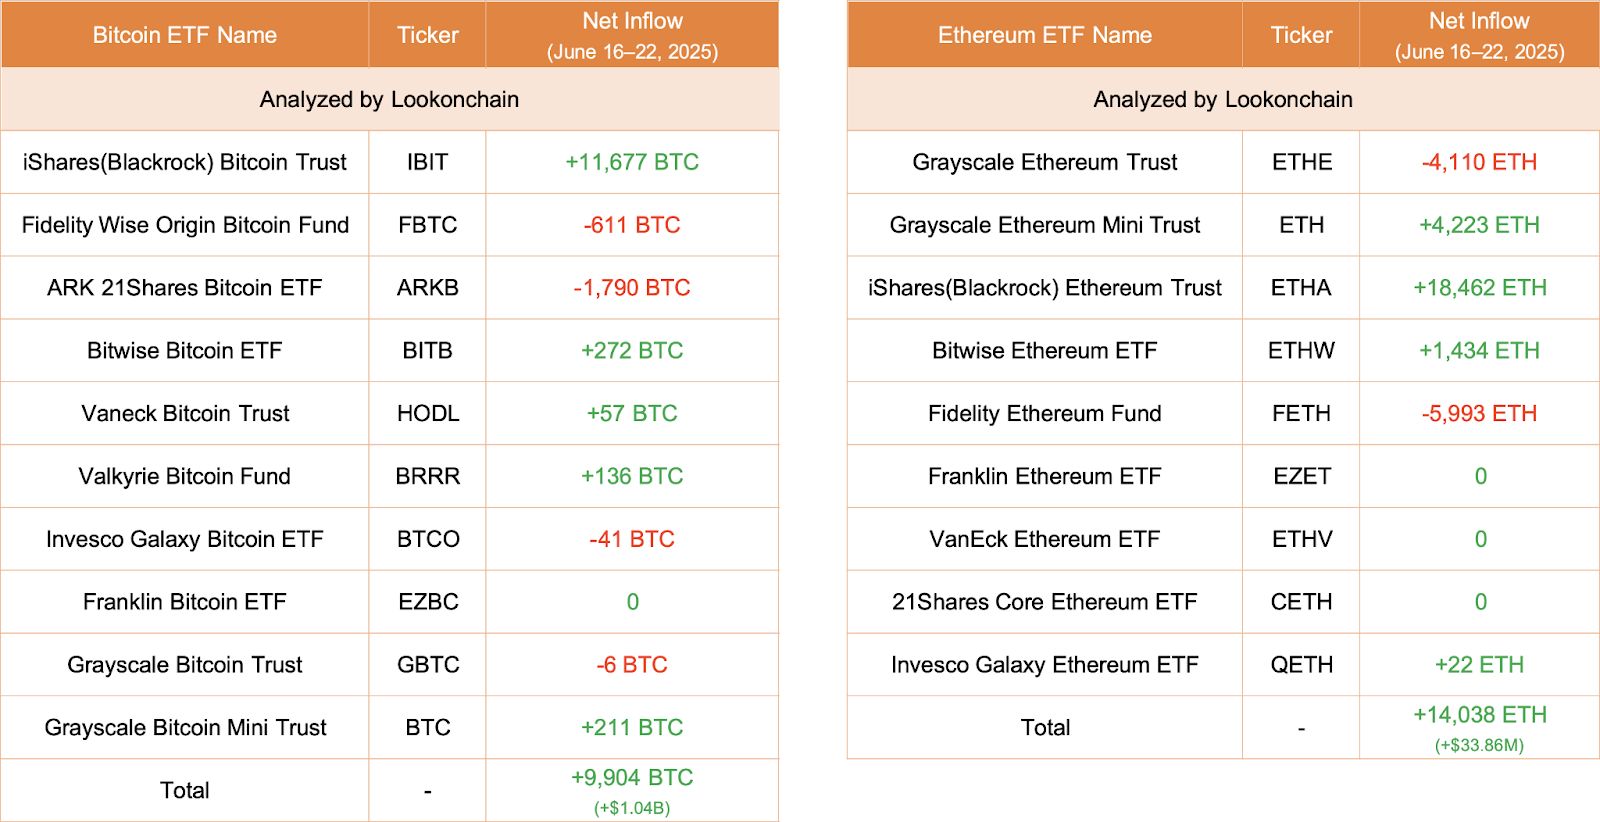Click the +11,677 BTC inflow value
1600x822 pixels.
(632, 162)
